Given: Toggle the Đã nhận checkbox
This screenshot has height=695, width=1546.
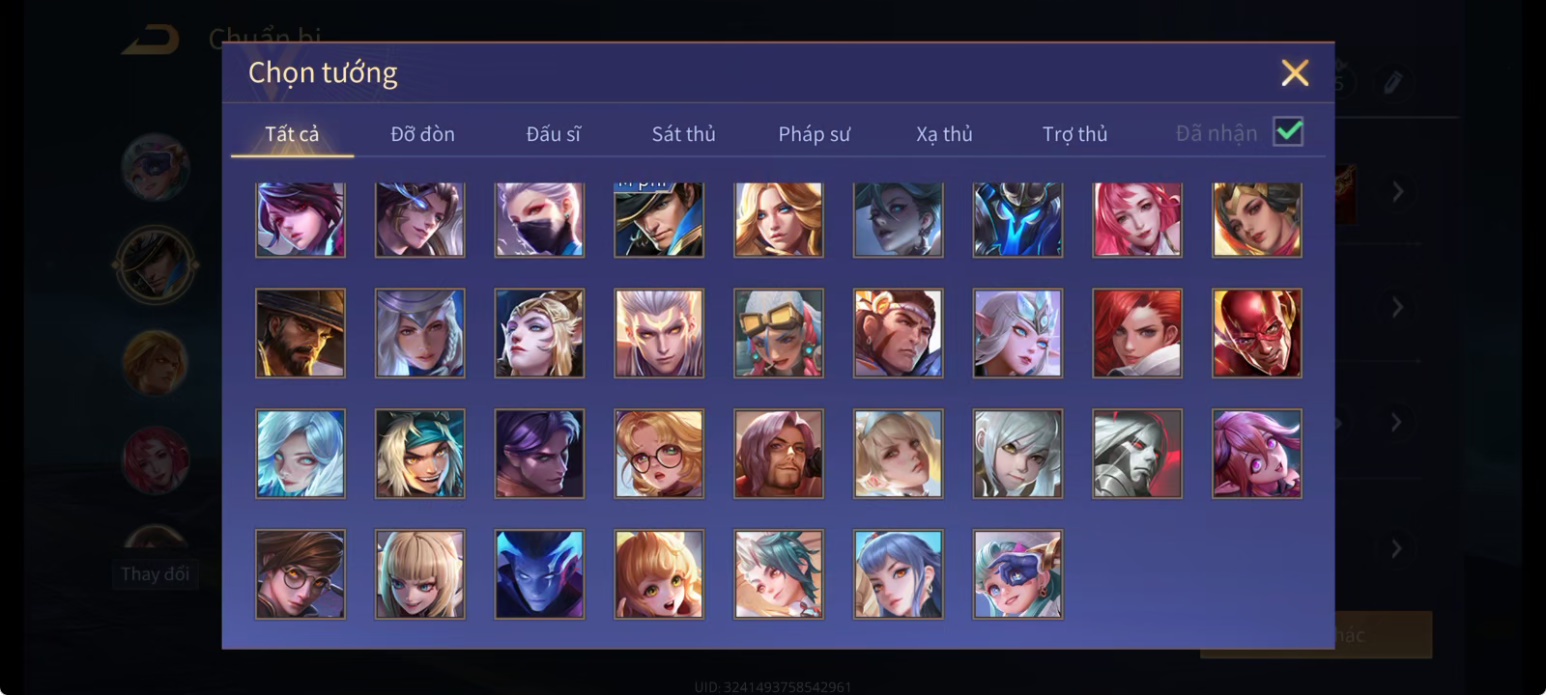Looking at the screenshot, I should tap(1288, 132).
